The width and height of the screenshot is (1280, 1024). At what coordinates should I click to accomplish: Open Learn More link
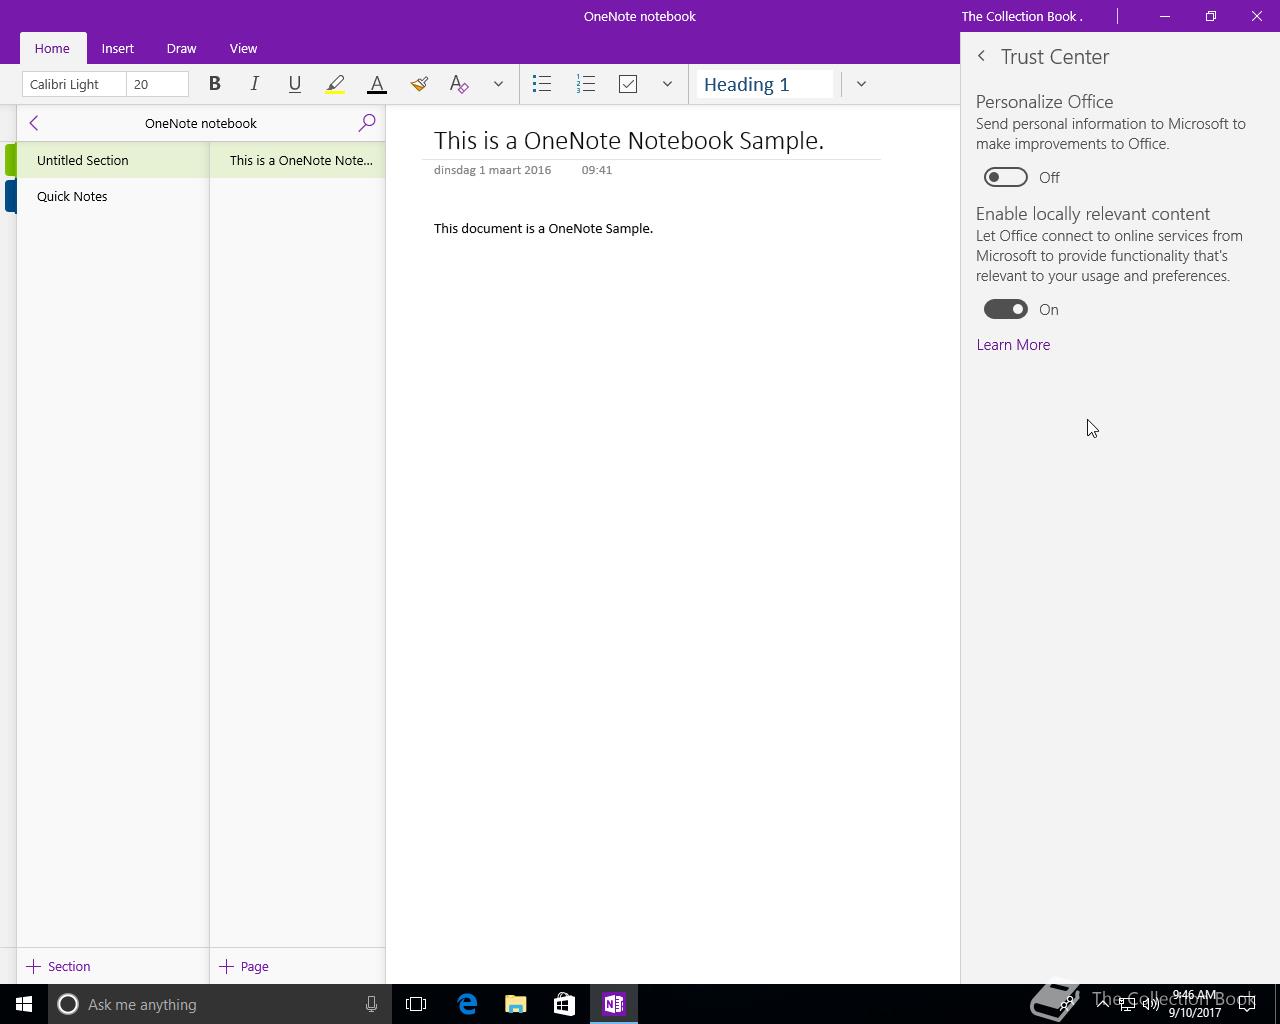pyautogui.click(x=1013, y=344)
